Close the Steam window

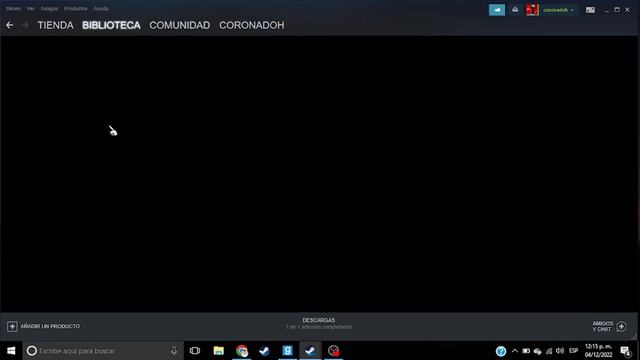pyautogui.click(x=627, y=10)
